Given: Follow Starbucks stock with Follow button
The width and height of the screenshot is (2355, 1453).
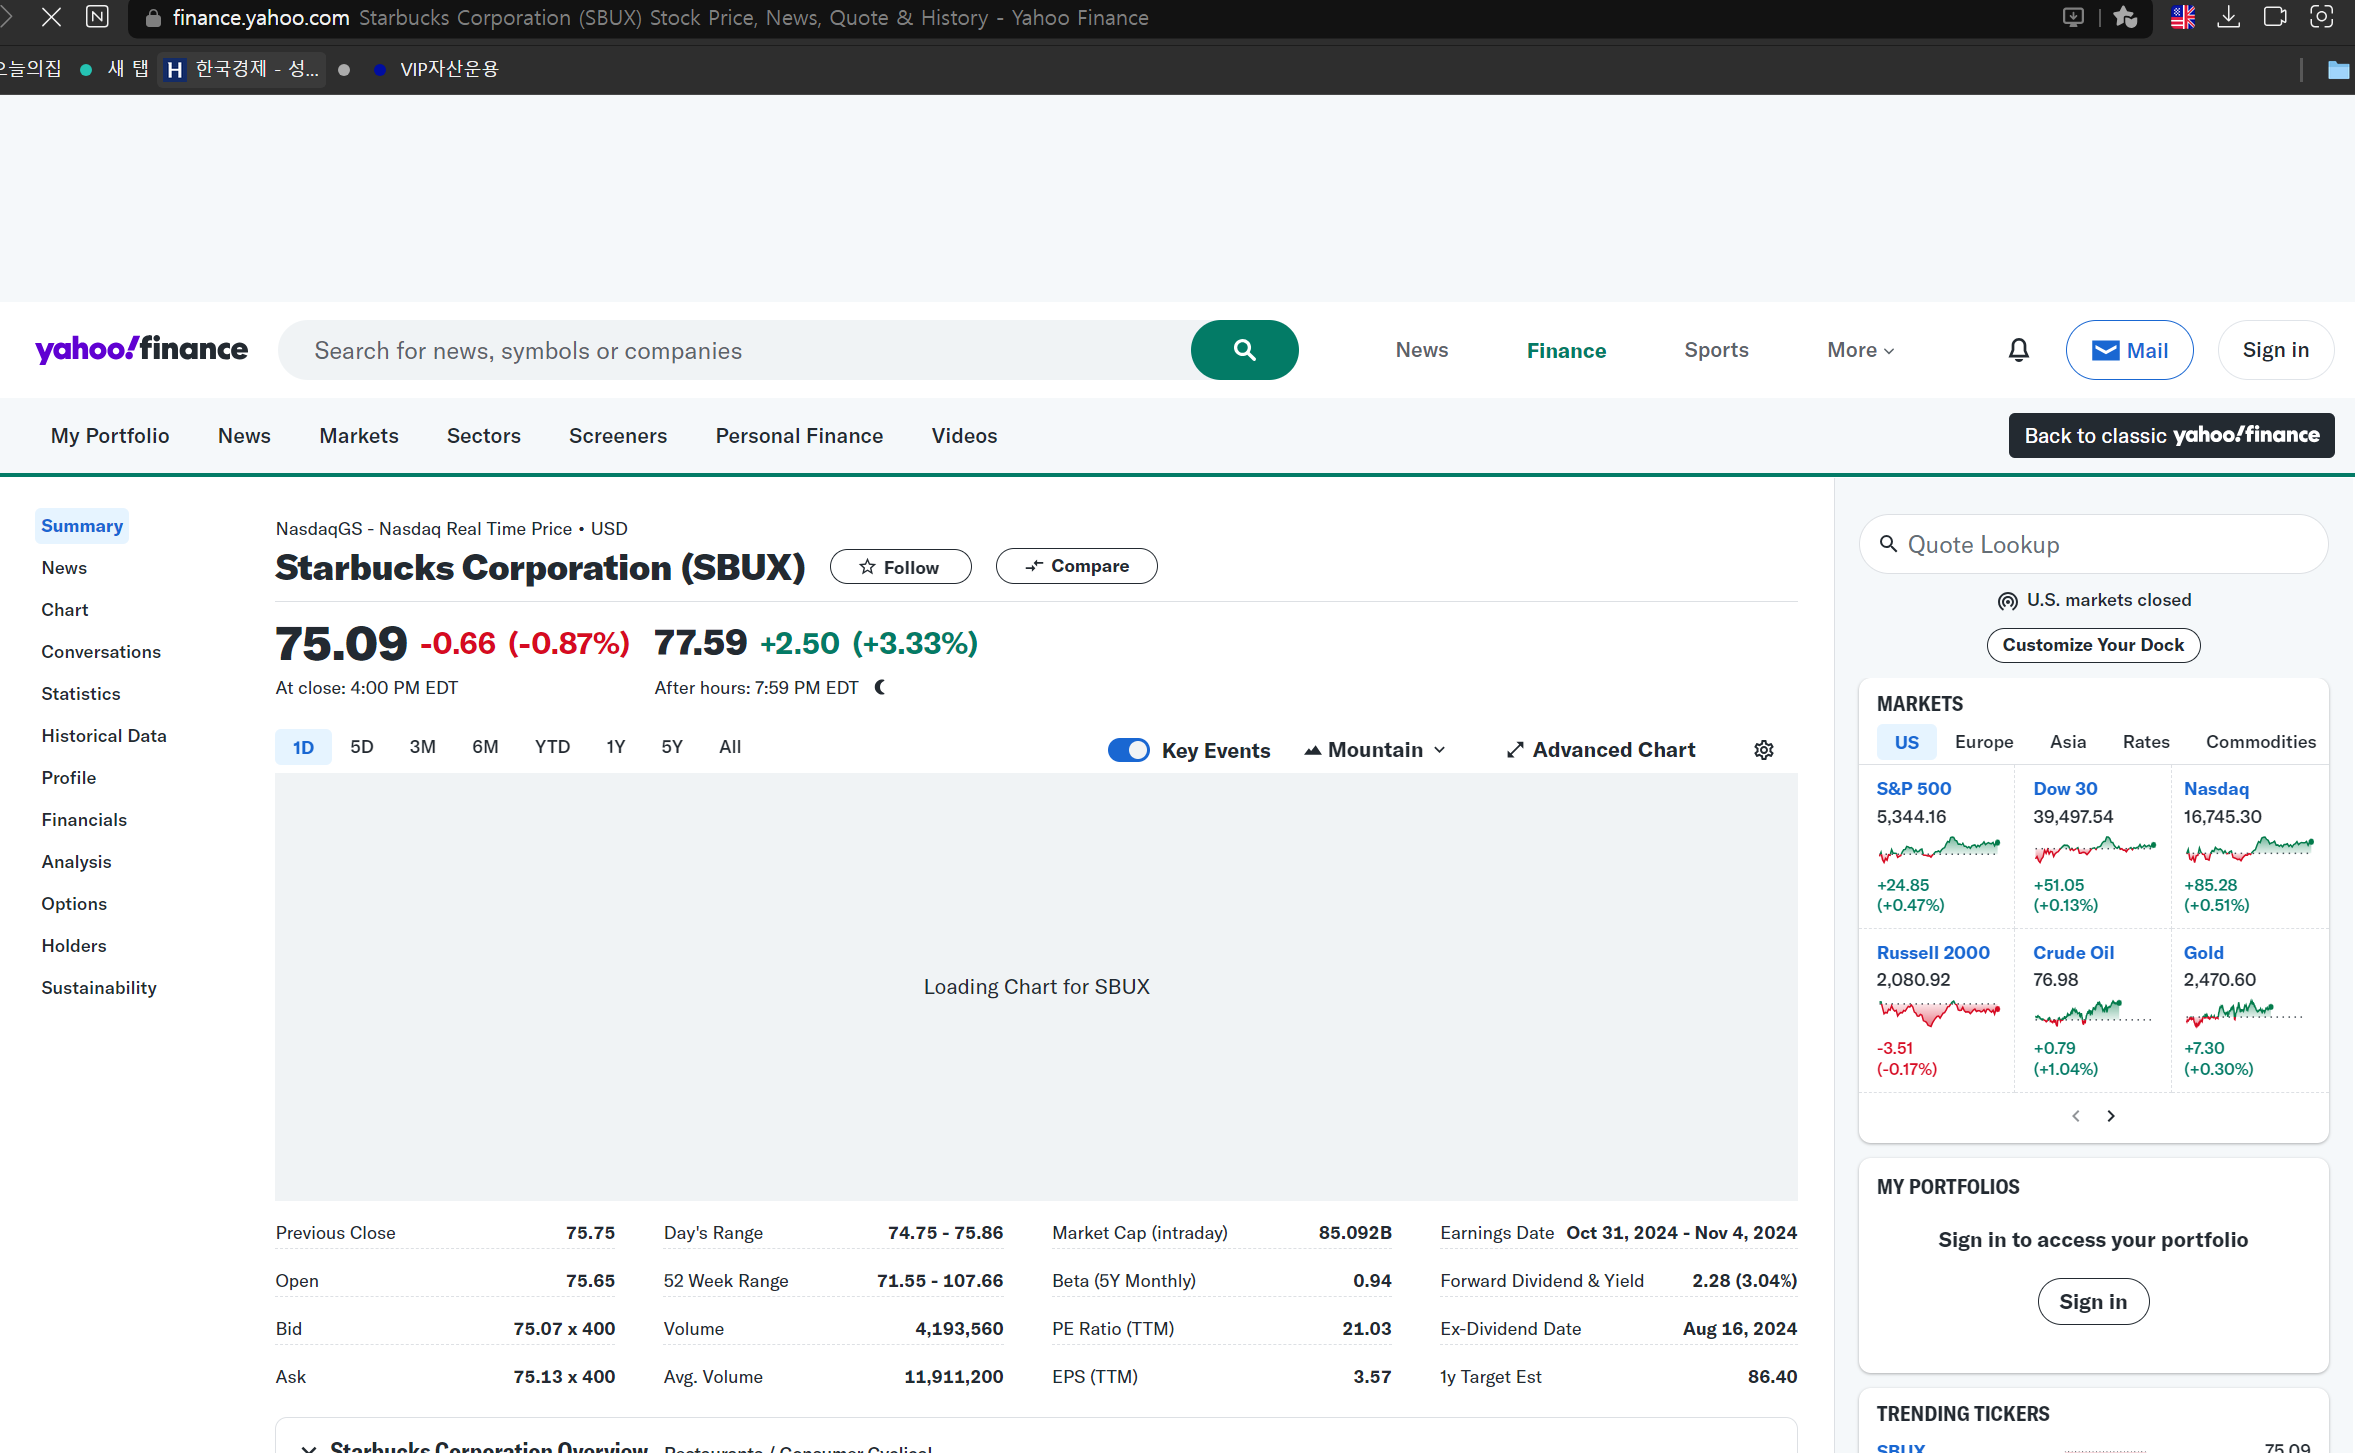Looking at the screenshot, I should (x=901, y=567).
